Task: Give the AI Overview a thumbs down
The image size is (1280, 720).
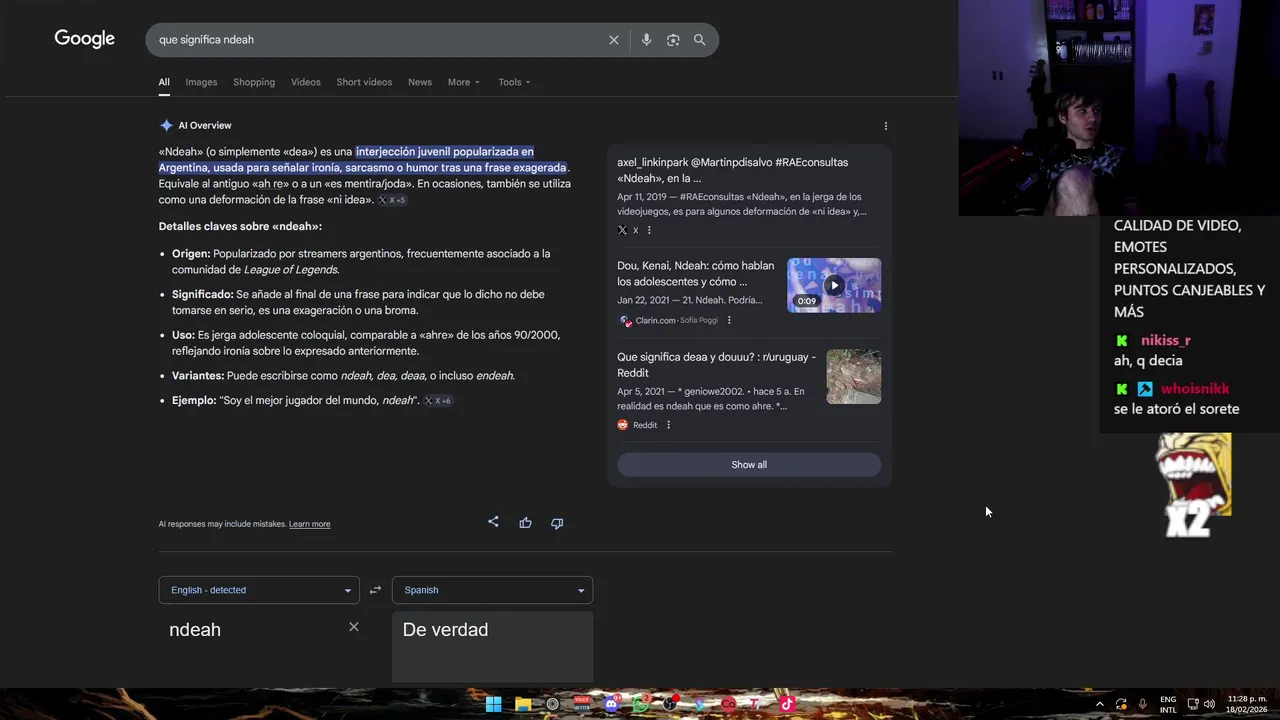Action: 557,523
